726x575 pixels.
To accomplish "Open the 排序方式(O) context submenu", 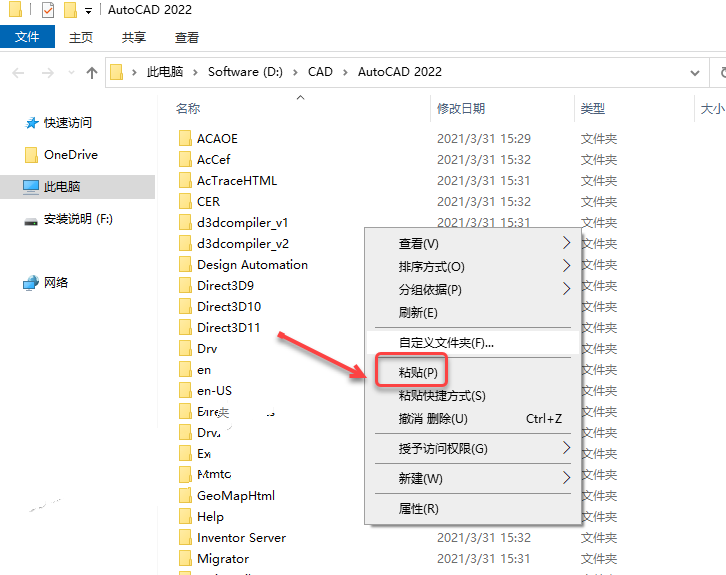I will pos(473,267).
